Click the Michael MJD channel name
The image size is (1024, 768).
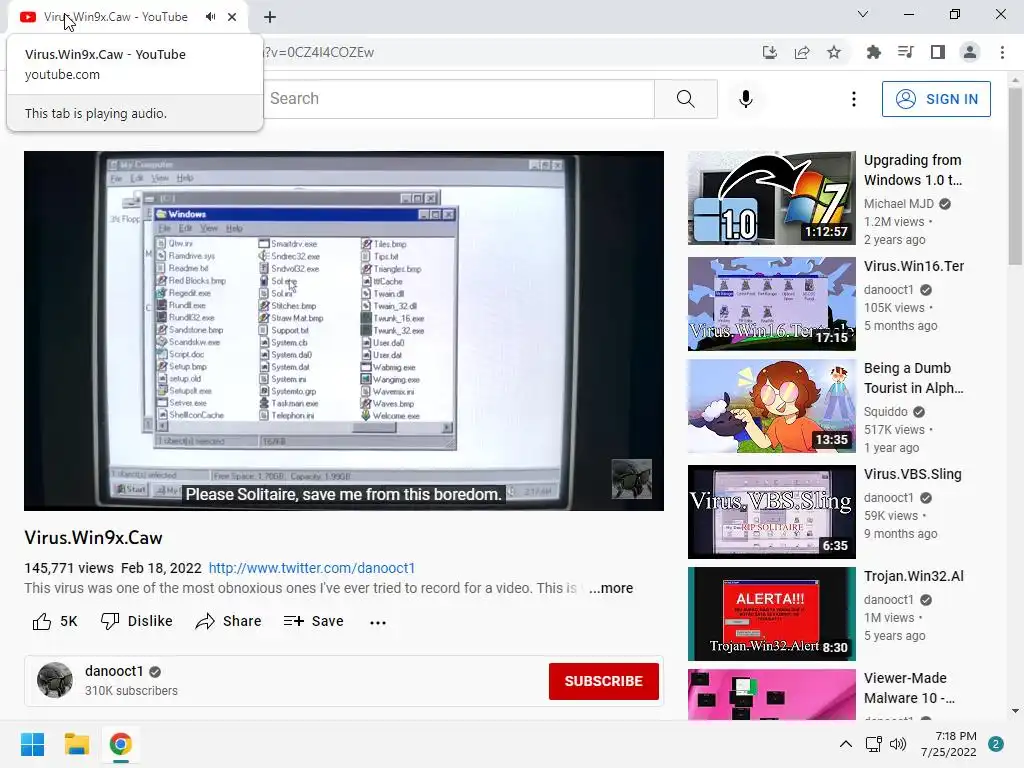click(x=899, y=204)
